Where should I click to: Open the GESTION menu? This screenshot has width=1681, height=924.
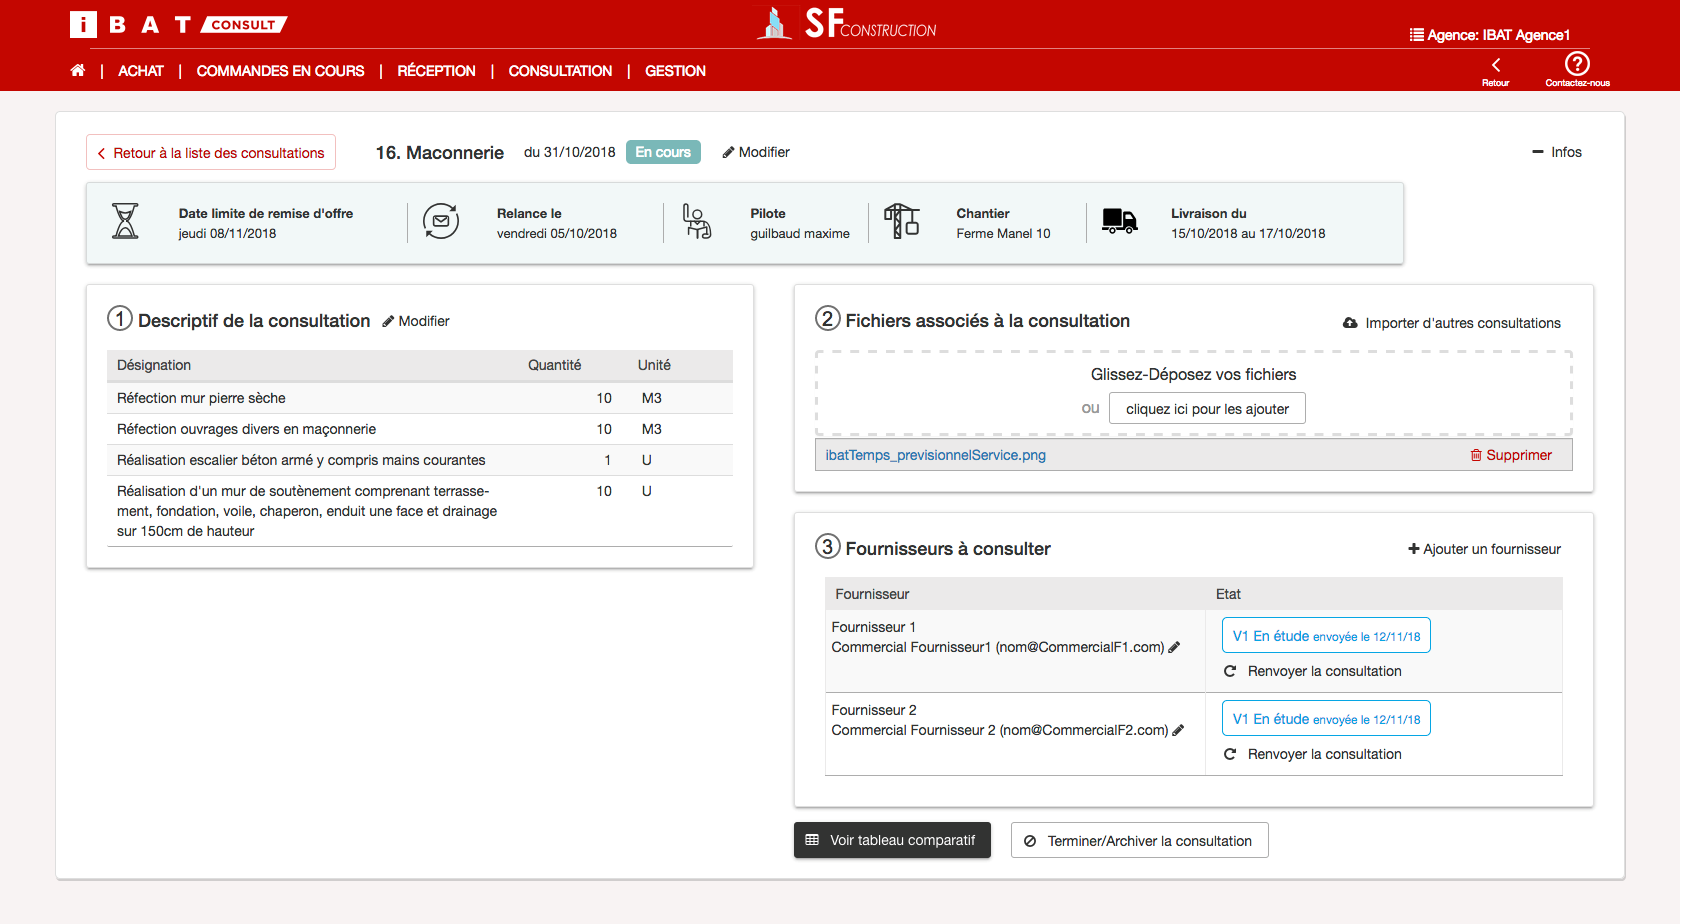tap(675, 71)
